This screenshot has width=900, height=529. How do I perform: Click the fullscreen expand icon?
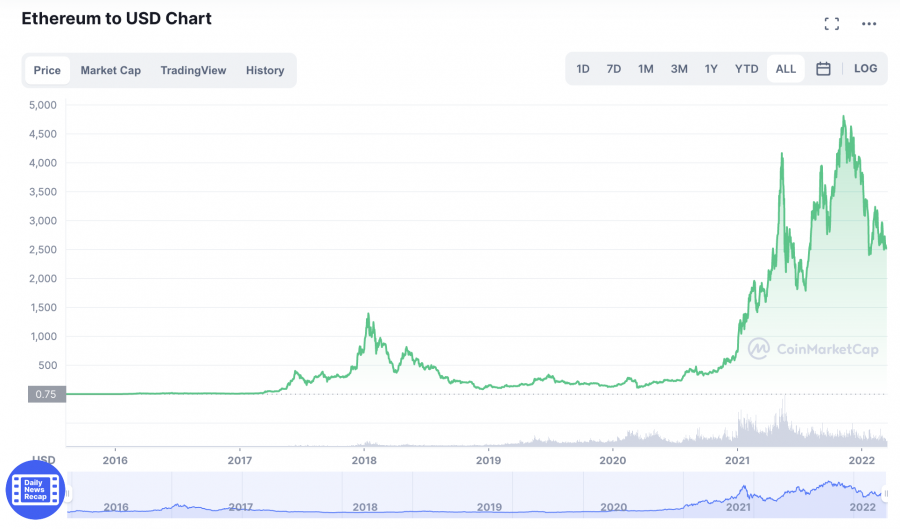click(831, 23)
